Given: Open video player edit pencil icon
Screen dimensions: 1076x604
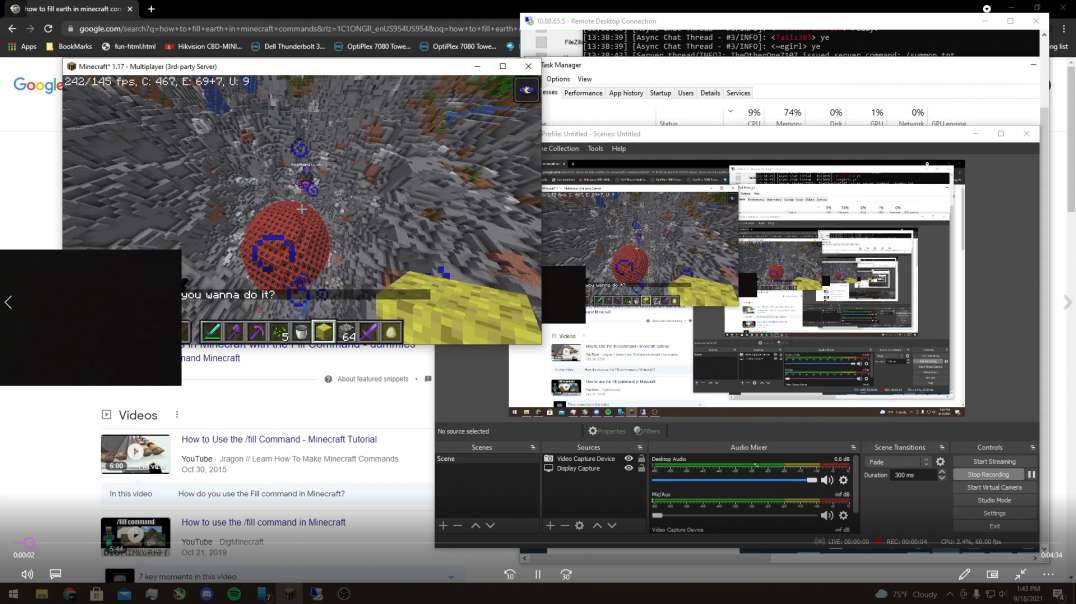Looking at the screenshot, I should (964, 574).
